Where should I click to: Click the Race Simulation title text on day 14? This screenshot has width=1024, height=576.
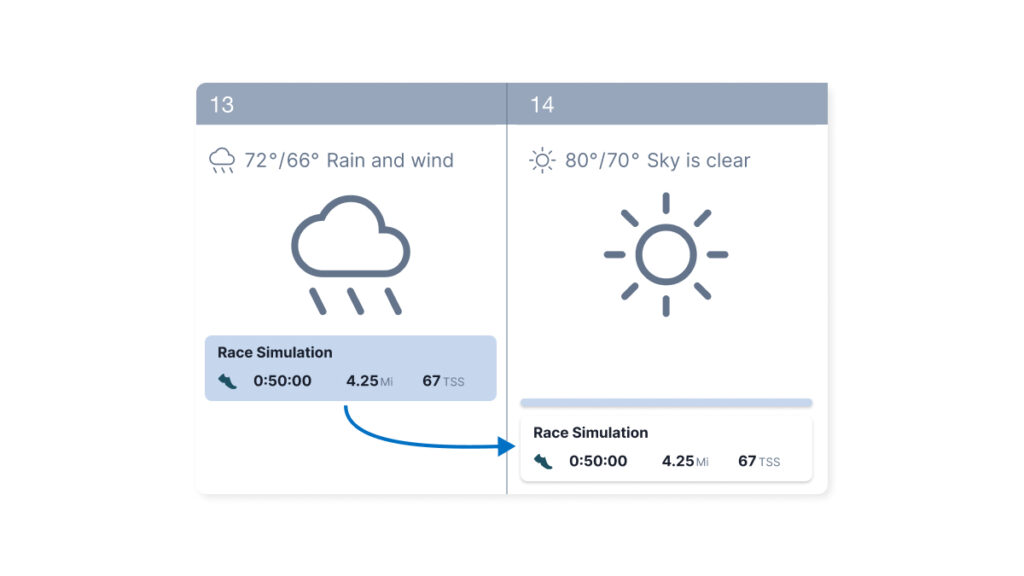coord(592,432)
